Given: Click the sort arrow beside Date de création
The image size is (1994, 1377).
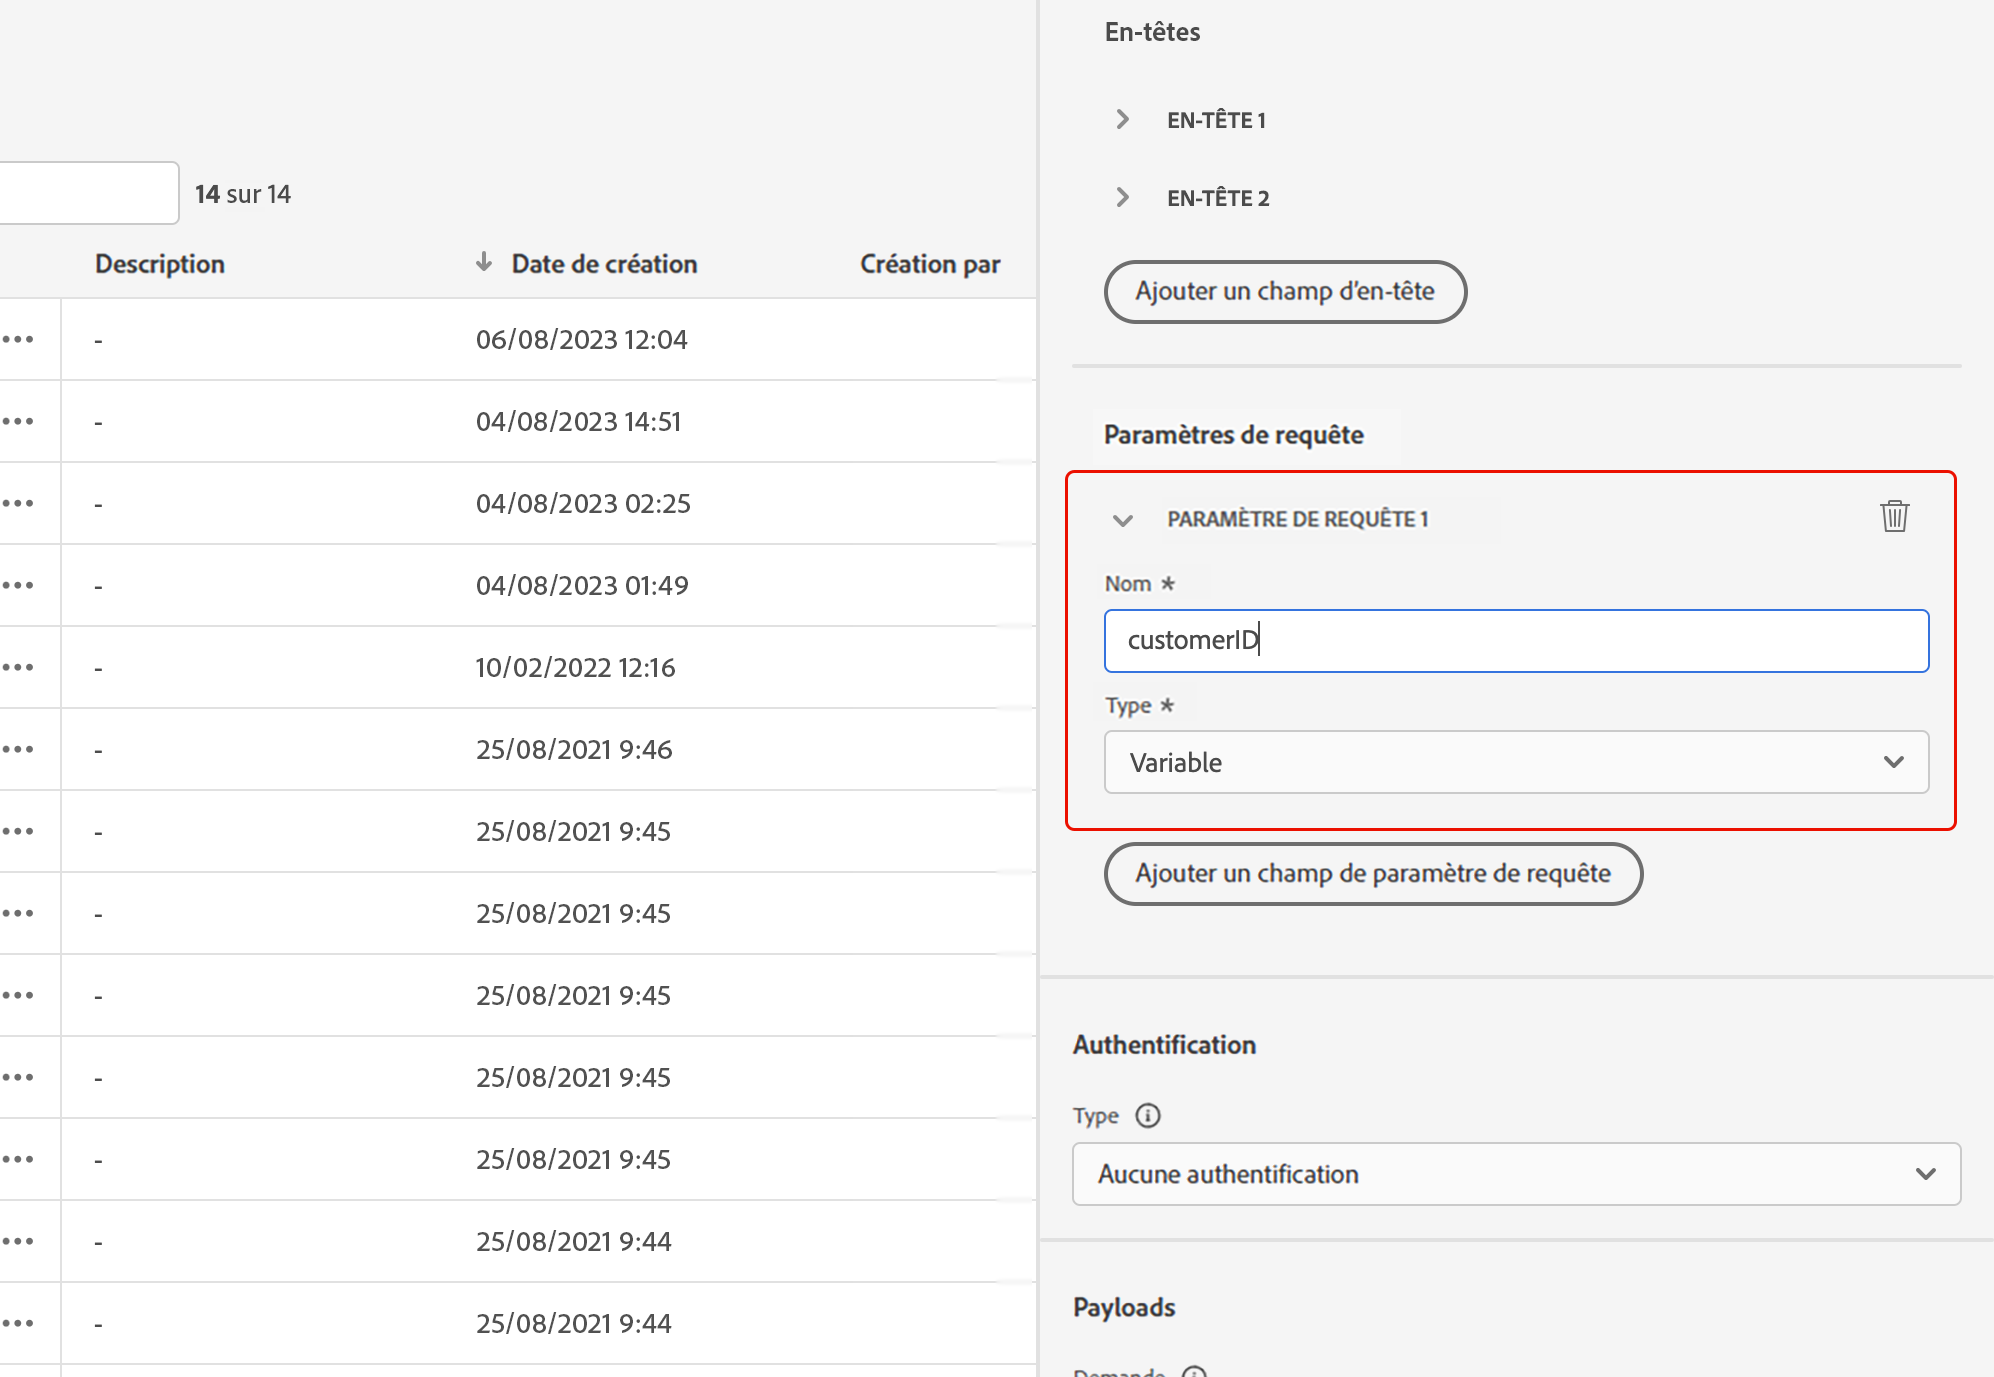Looking at the screenshot, I should coord(484,263).
